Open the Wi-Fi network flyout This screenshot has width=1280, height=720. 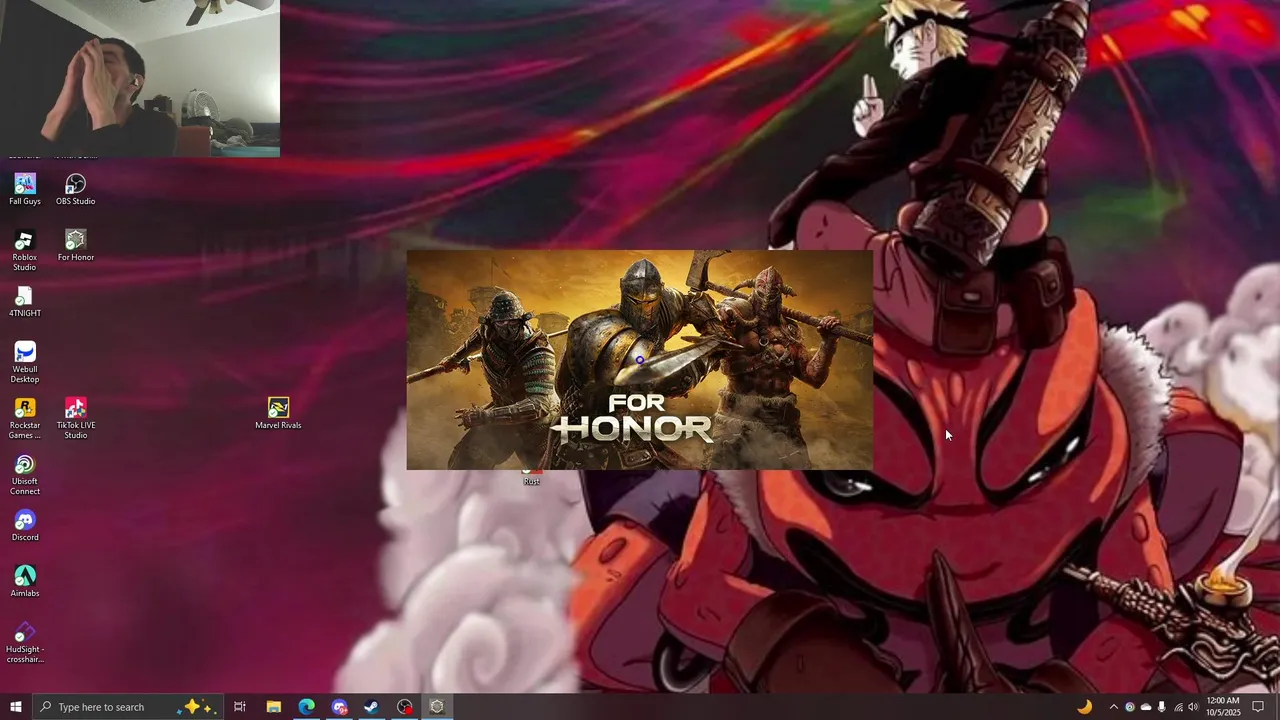(1177, 707)
